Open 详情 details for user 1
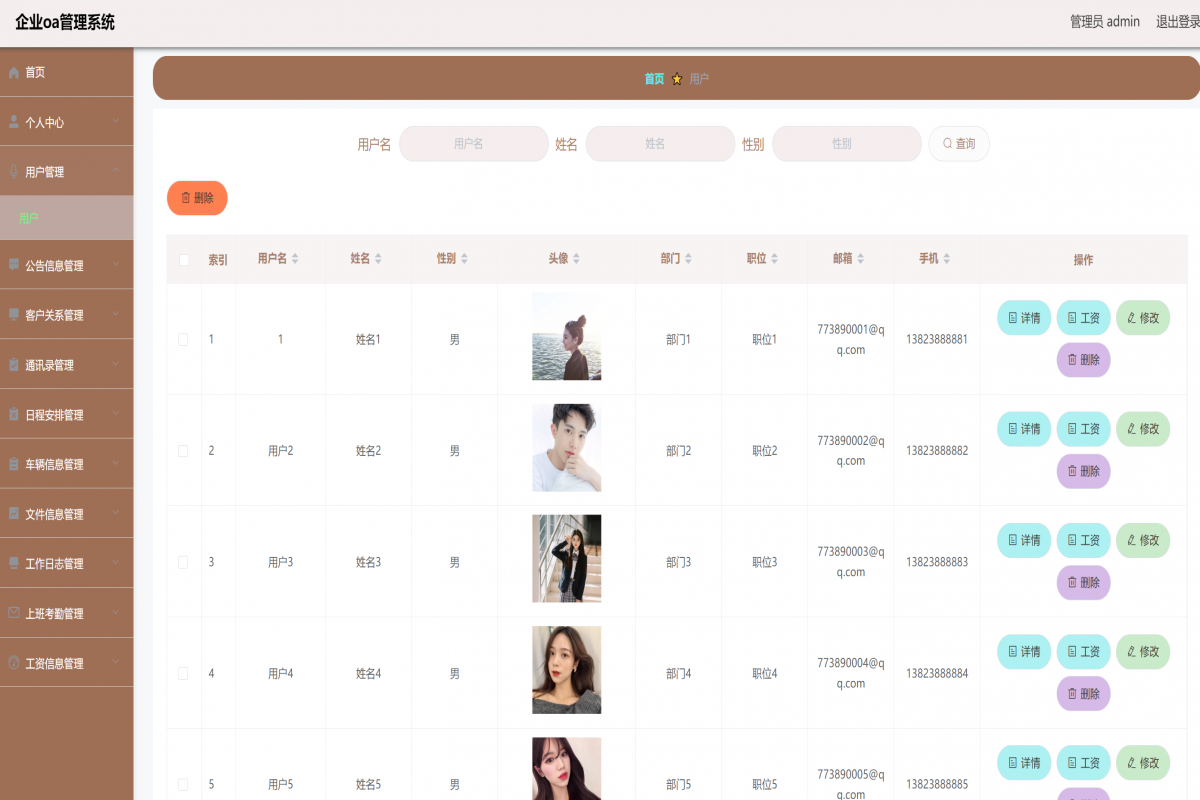 pyautogui.click(x=1023, y=317)
